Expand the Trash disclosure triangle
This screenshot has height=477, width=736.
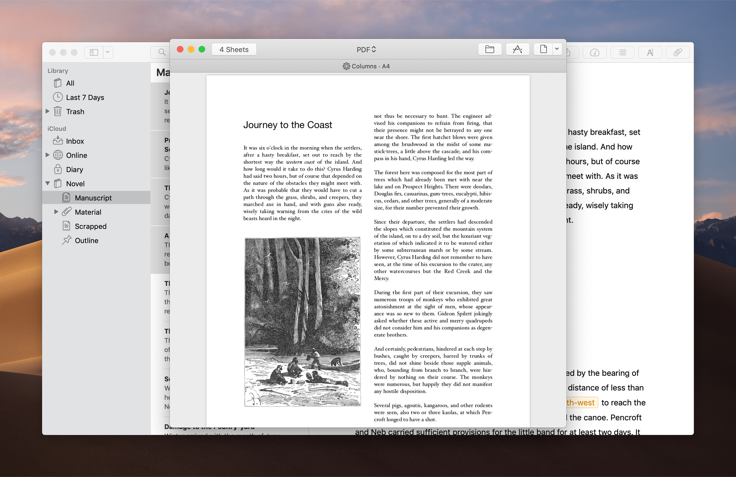coord(47,111)
